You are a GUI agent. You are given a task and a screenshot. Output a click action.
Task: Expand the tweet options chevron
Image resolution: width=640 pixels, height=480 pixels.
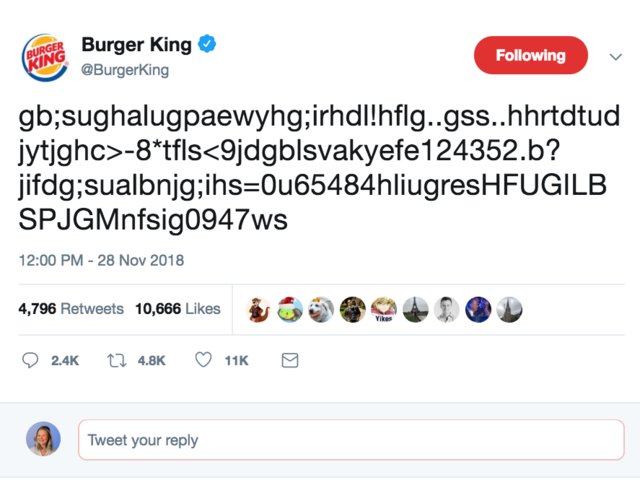pyautogui.click(x=616, y=56)
